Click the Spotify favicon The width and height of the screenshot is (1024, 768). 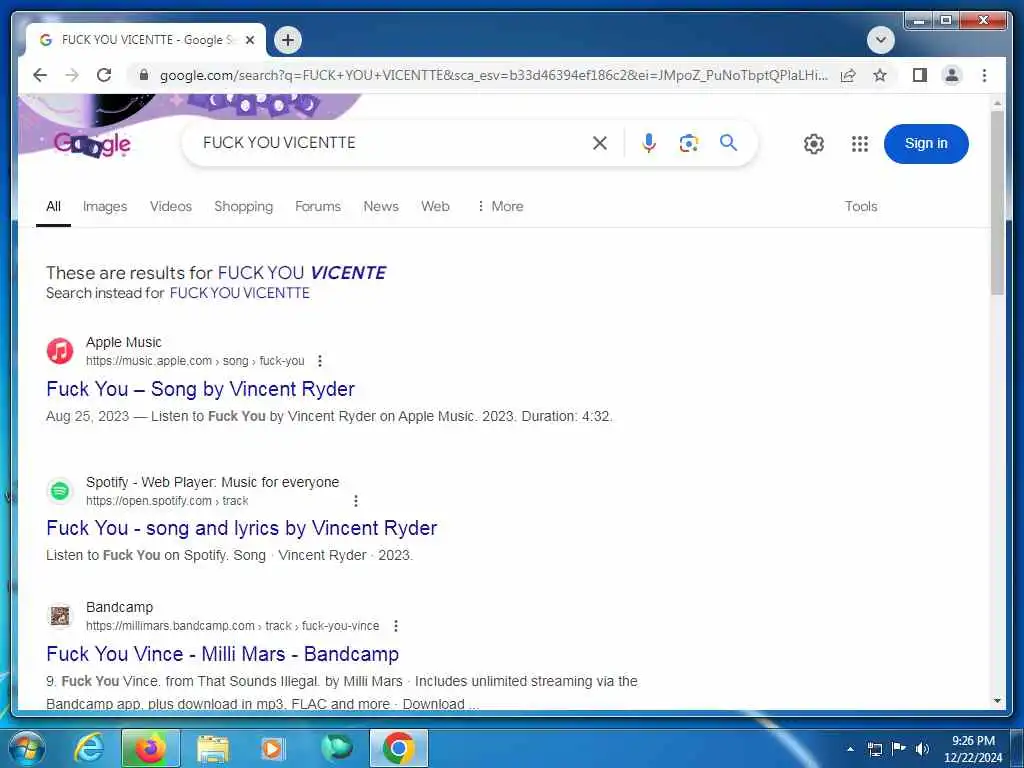[60, 490]
